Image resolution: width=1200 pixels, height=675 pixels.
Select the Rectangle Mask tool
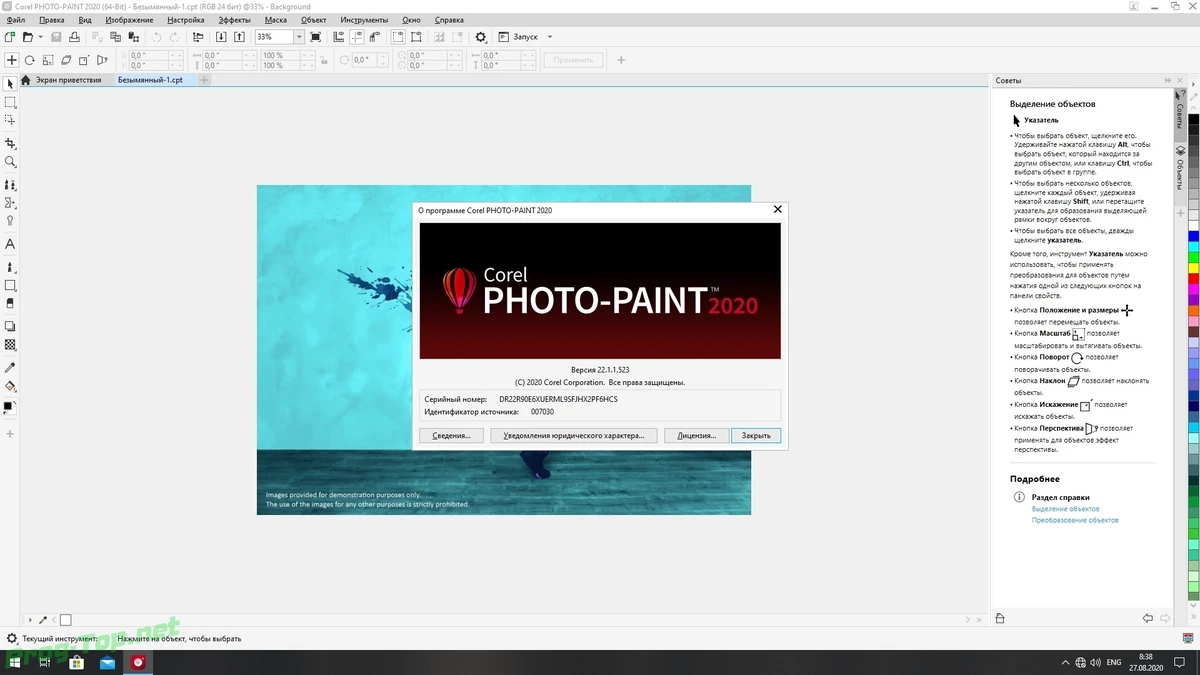pyautogui.click(x=10, y=102)
